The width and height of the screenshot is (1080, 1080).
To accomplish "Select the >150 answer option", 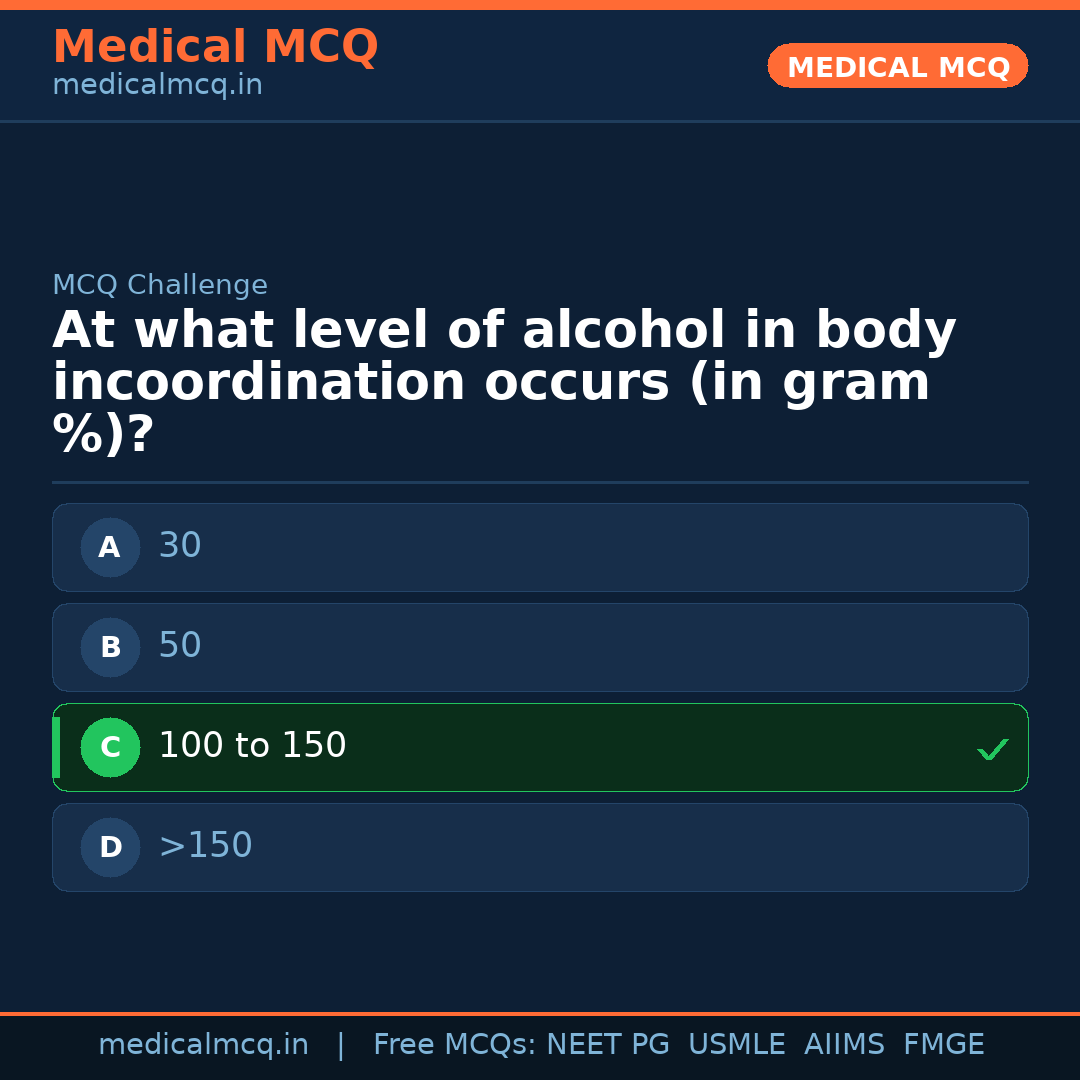I will [540, 847].
